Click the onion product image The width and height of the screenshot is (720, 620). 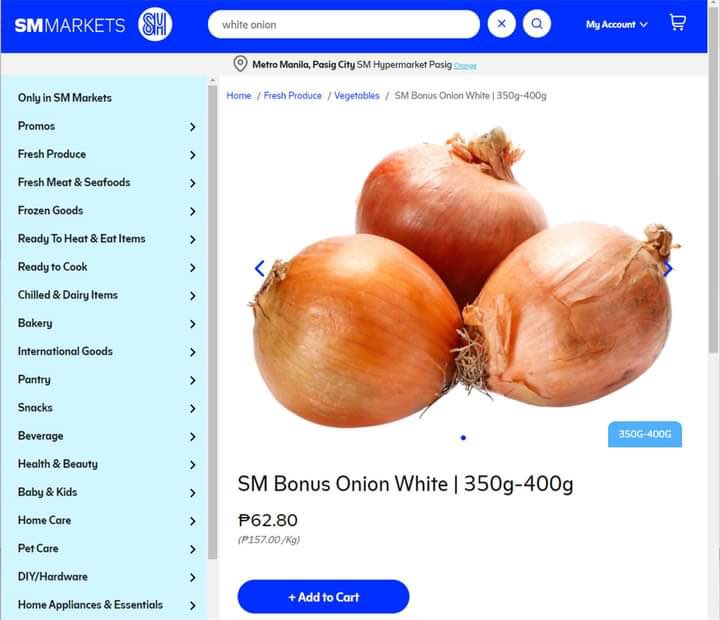click(x=464, y=277)
